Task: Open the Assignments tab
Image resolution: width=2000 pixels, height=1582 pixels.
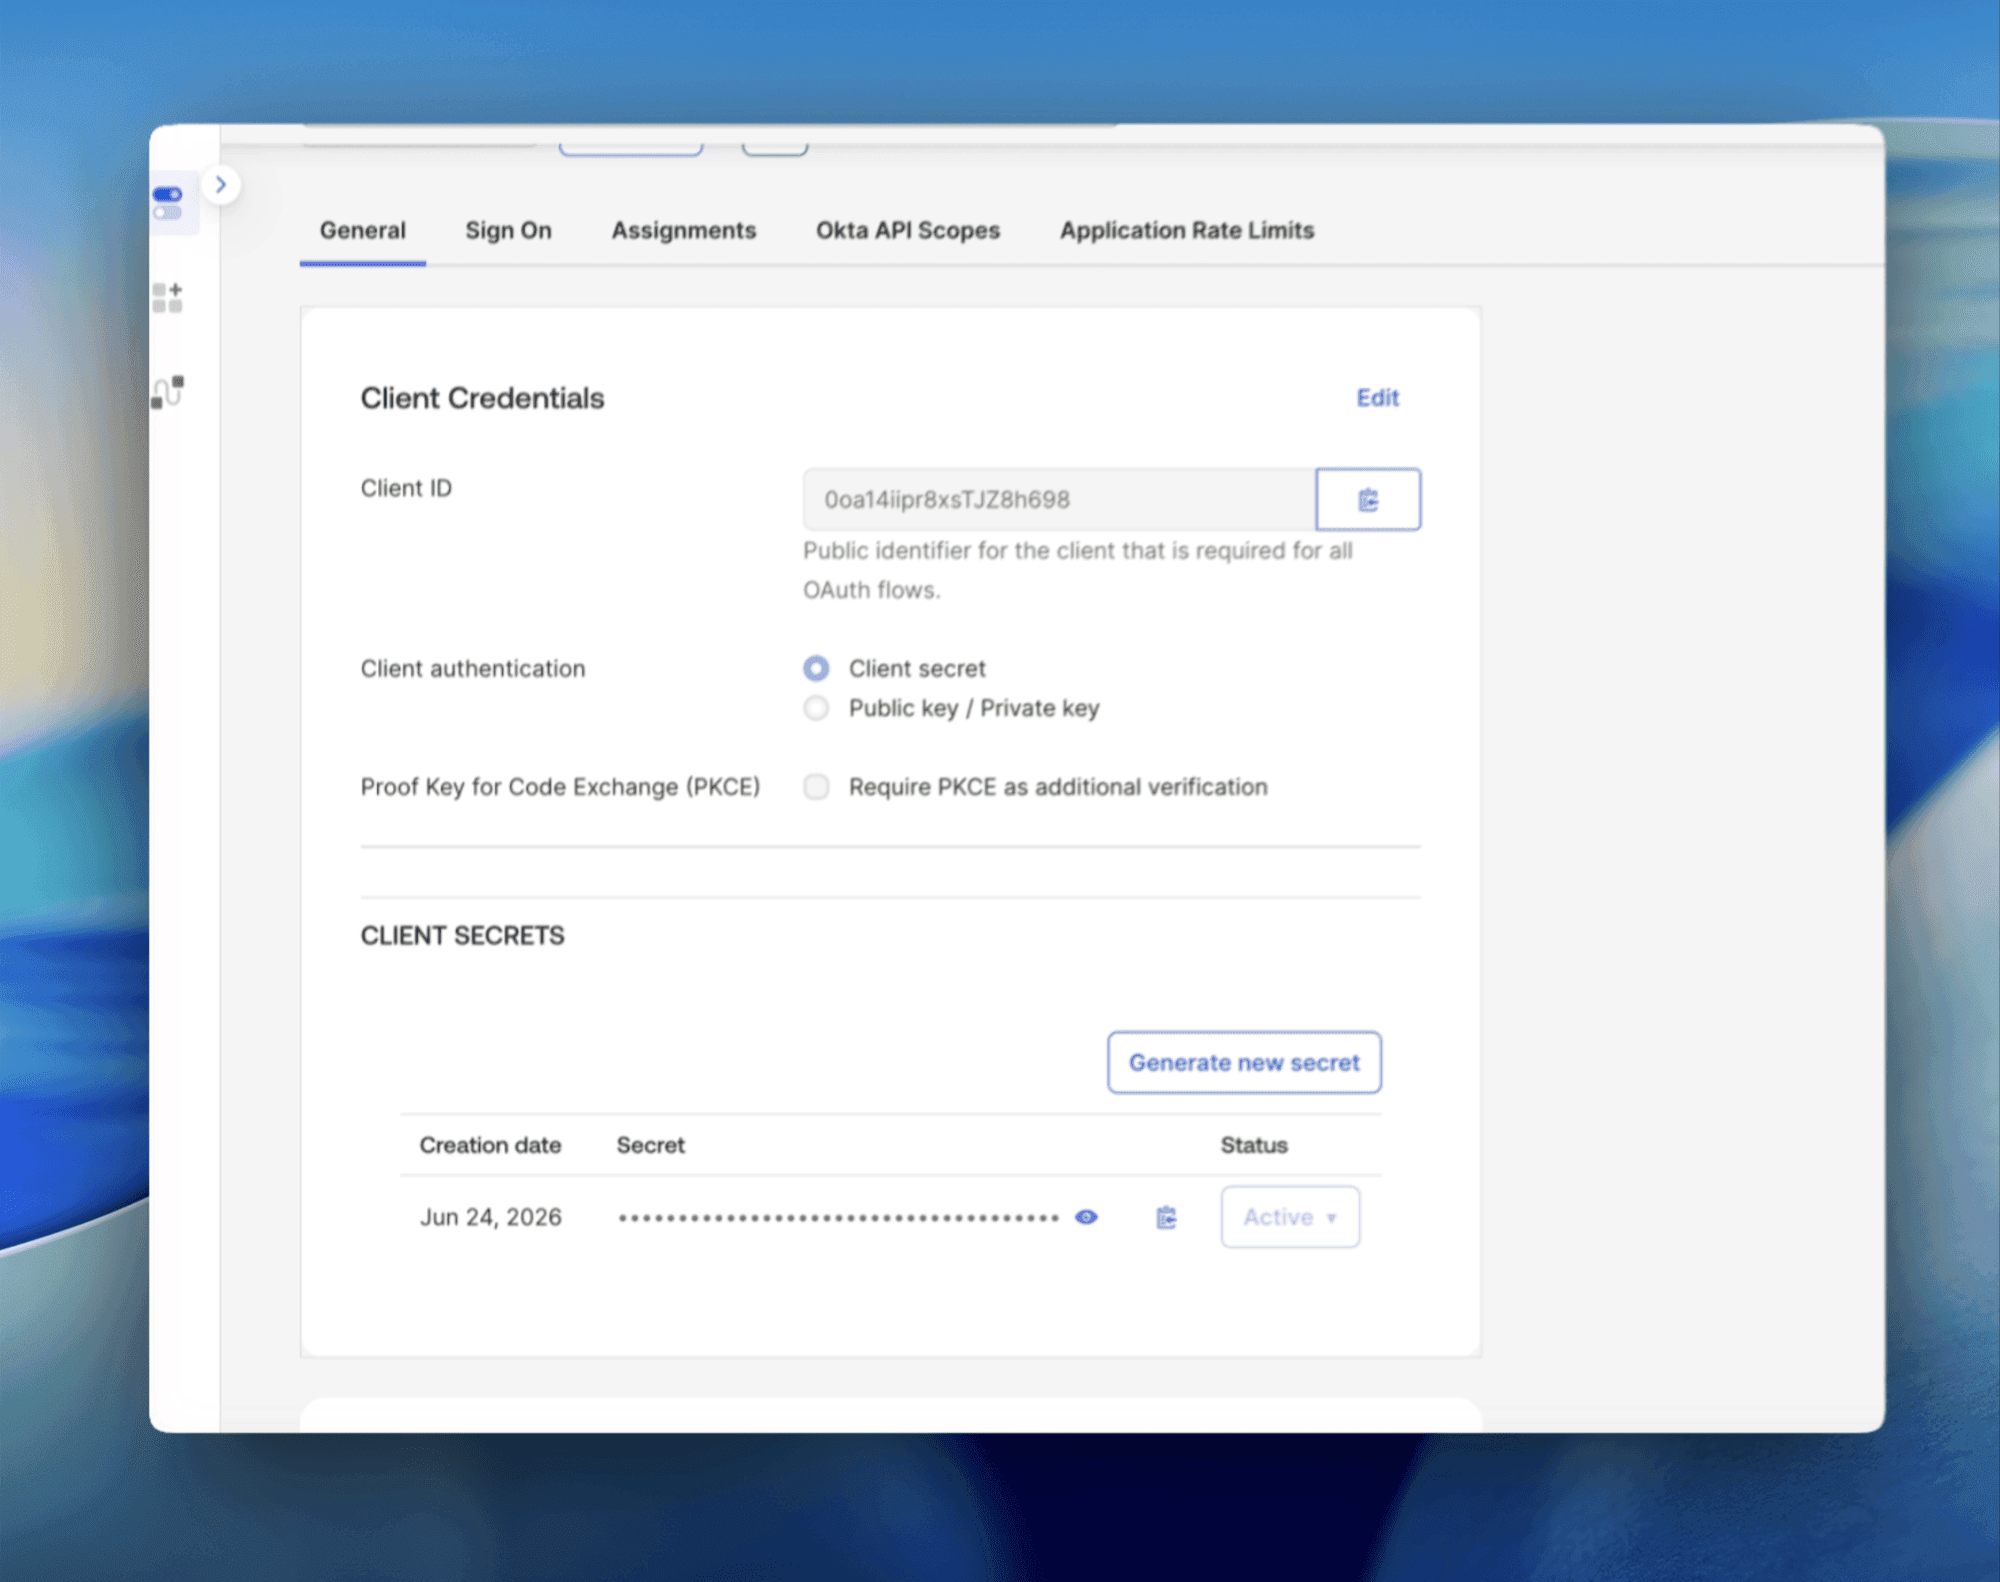Action: (684, 231)
